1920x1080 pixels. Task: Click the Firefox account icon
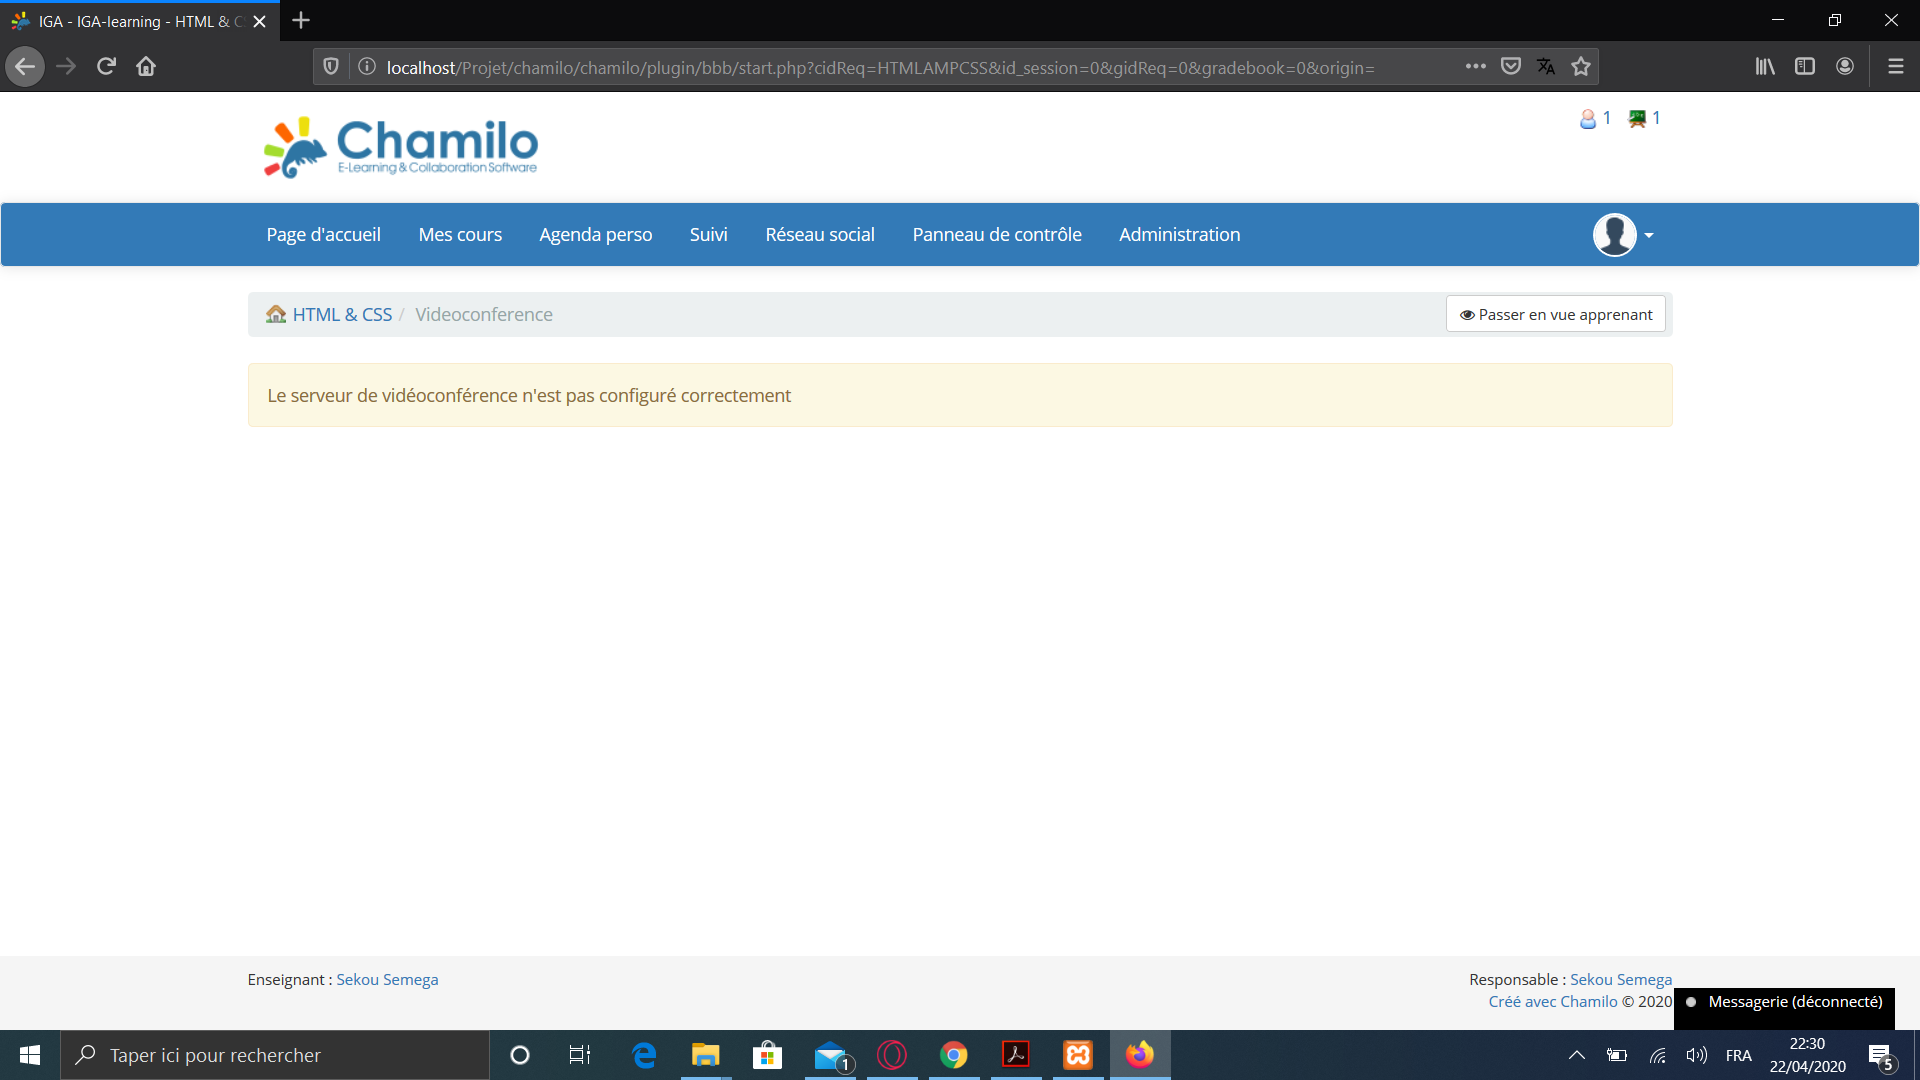(x=1845, y=66)
